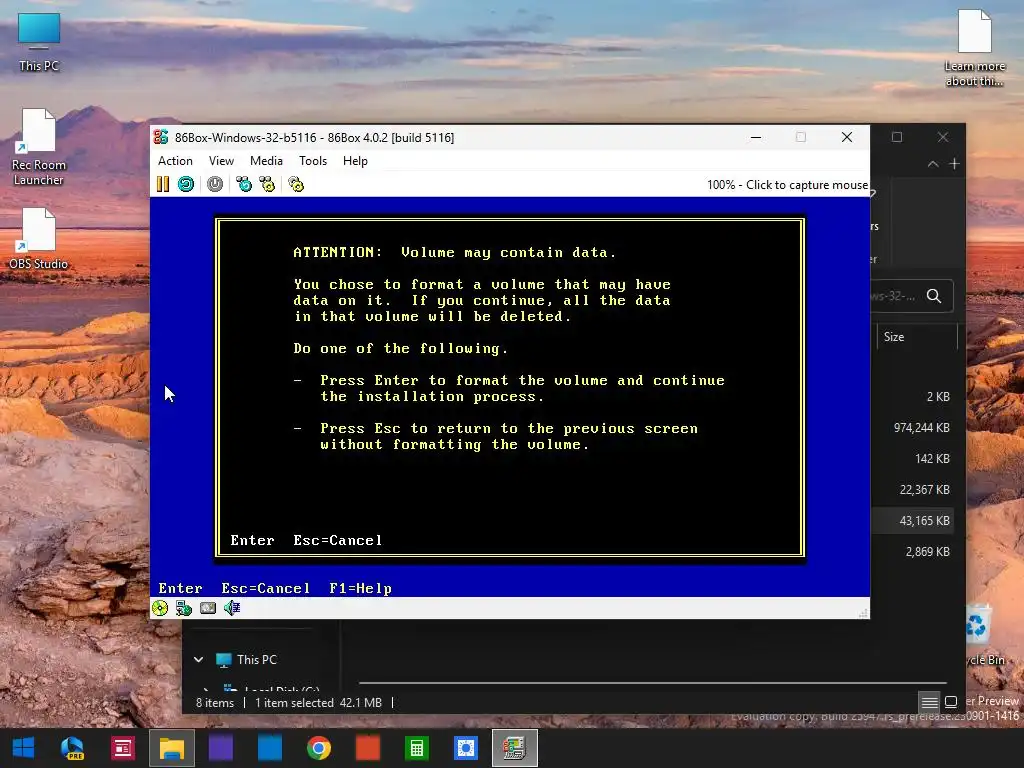
Task: Send Ctrl+Alt+Esc using the yellow toolbar icon
Action: point(267,184)
